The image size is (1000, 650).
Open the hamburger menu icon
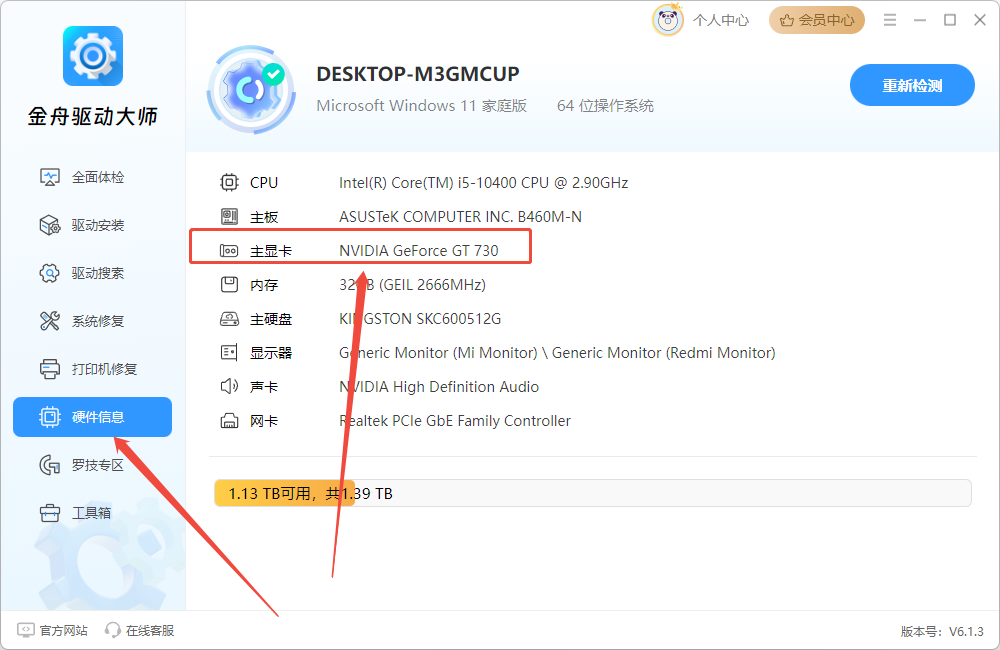click(890, 20)
